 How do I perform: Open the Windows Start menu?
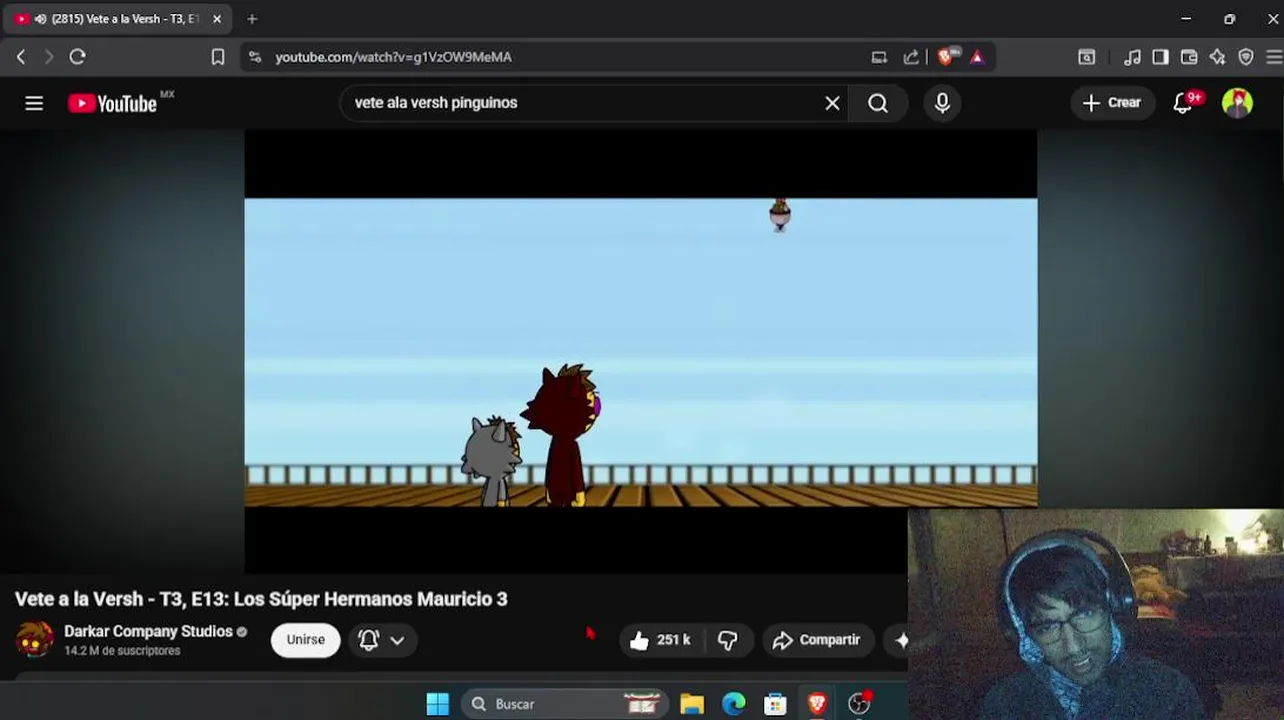coord(438,704)
